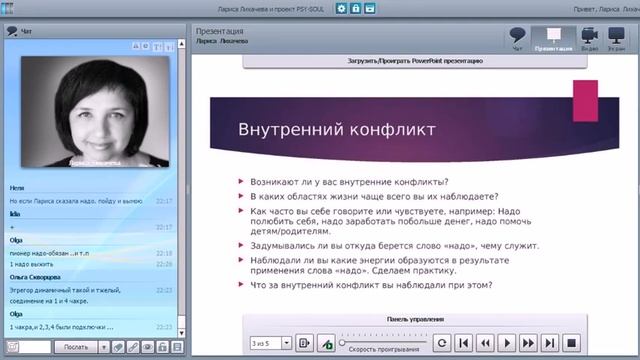Click the Загрузить/Проиграть PowerPoint презентацию bar
Image resolution: width=640 pixels, height=360 pixels.
tap(415, 61)
